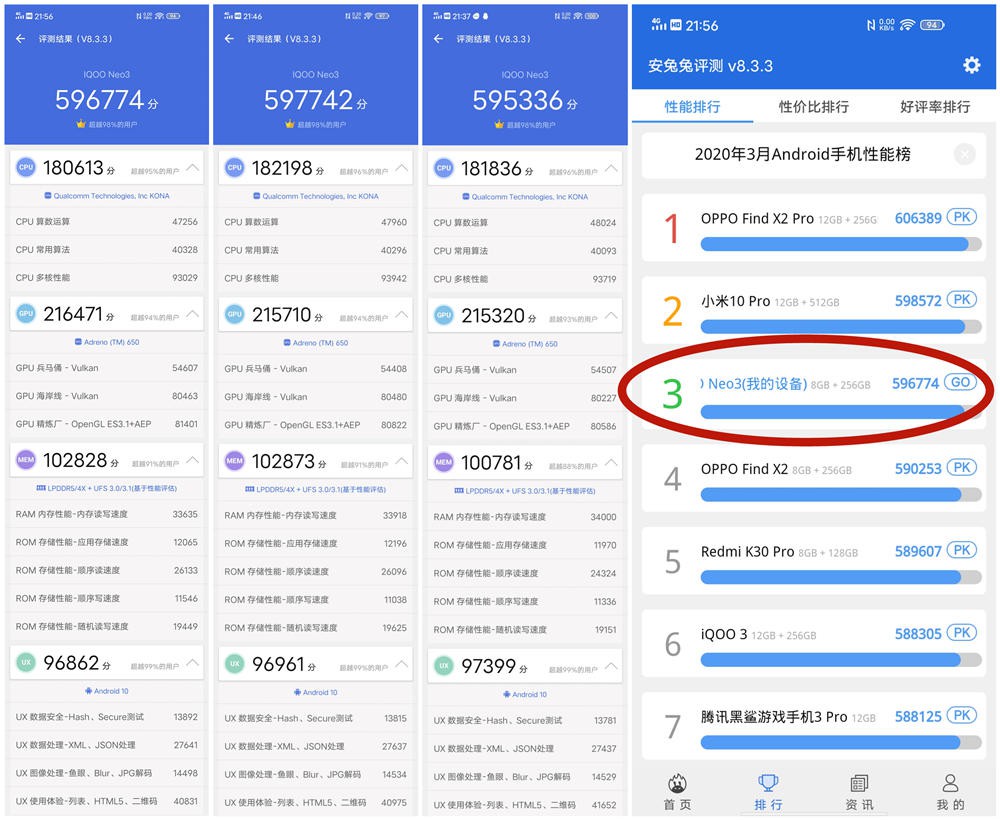Select the score 588125 in the ranking list
The image size is (1000, 820).
pyautogui.click(x=918, y=717)
